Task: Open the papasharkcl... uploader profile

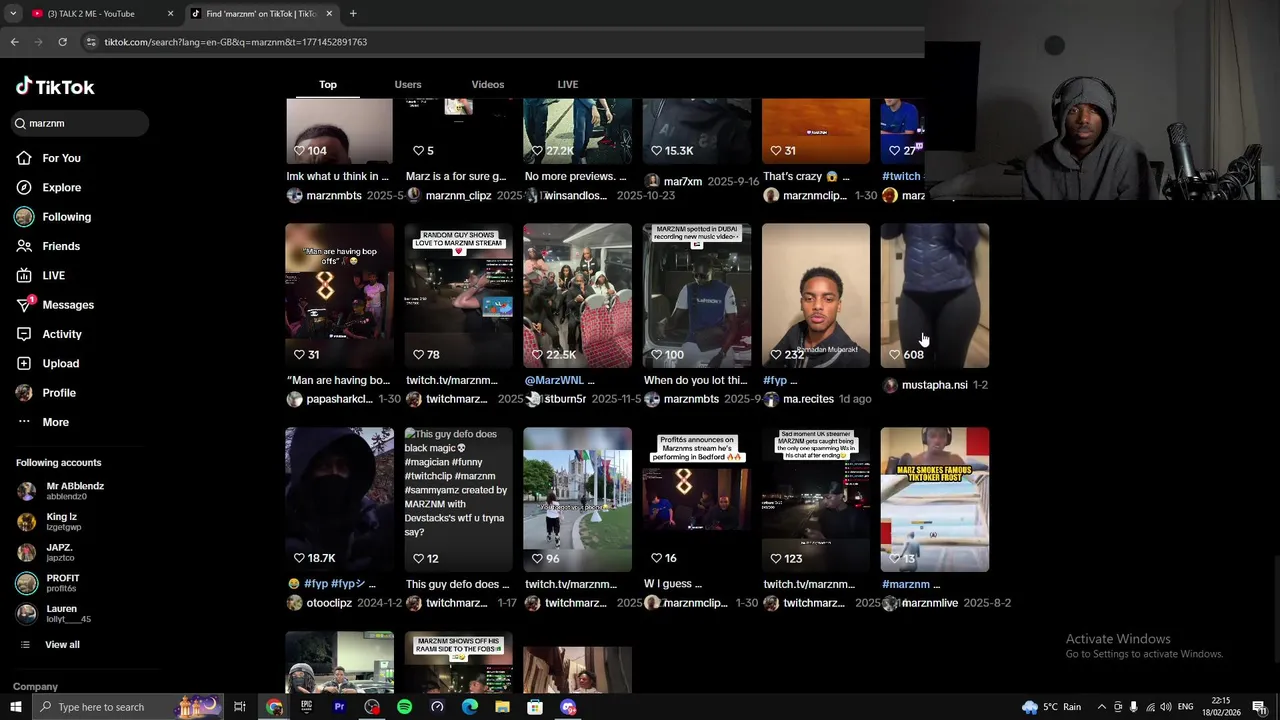Action: (339, 399)
